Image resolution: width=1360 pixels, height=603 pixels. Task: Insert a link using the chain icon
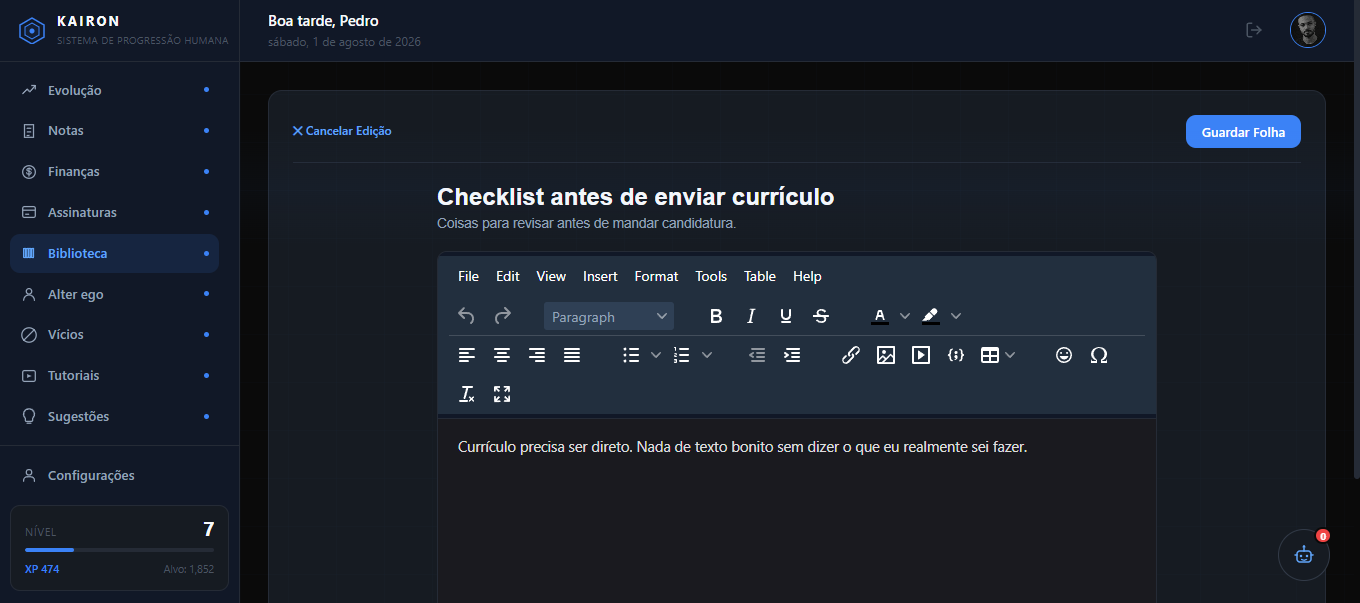851,355
